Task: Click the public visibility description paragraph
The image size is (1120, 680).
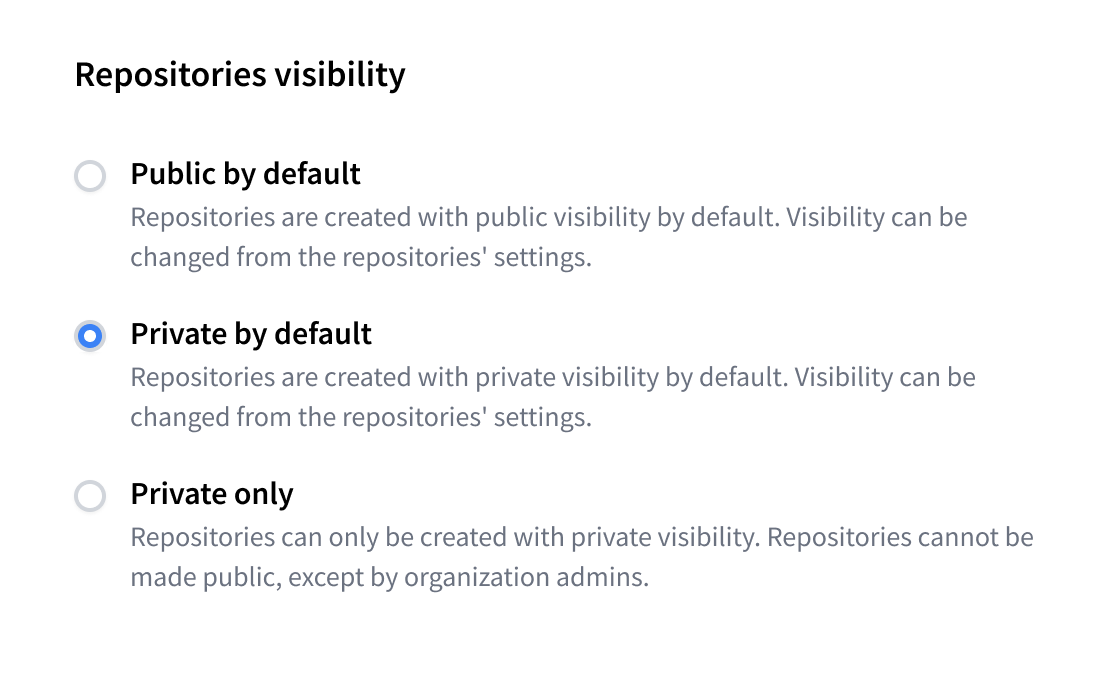Action: 548,237
